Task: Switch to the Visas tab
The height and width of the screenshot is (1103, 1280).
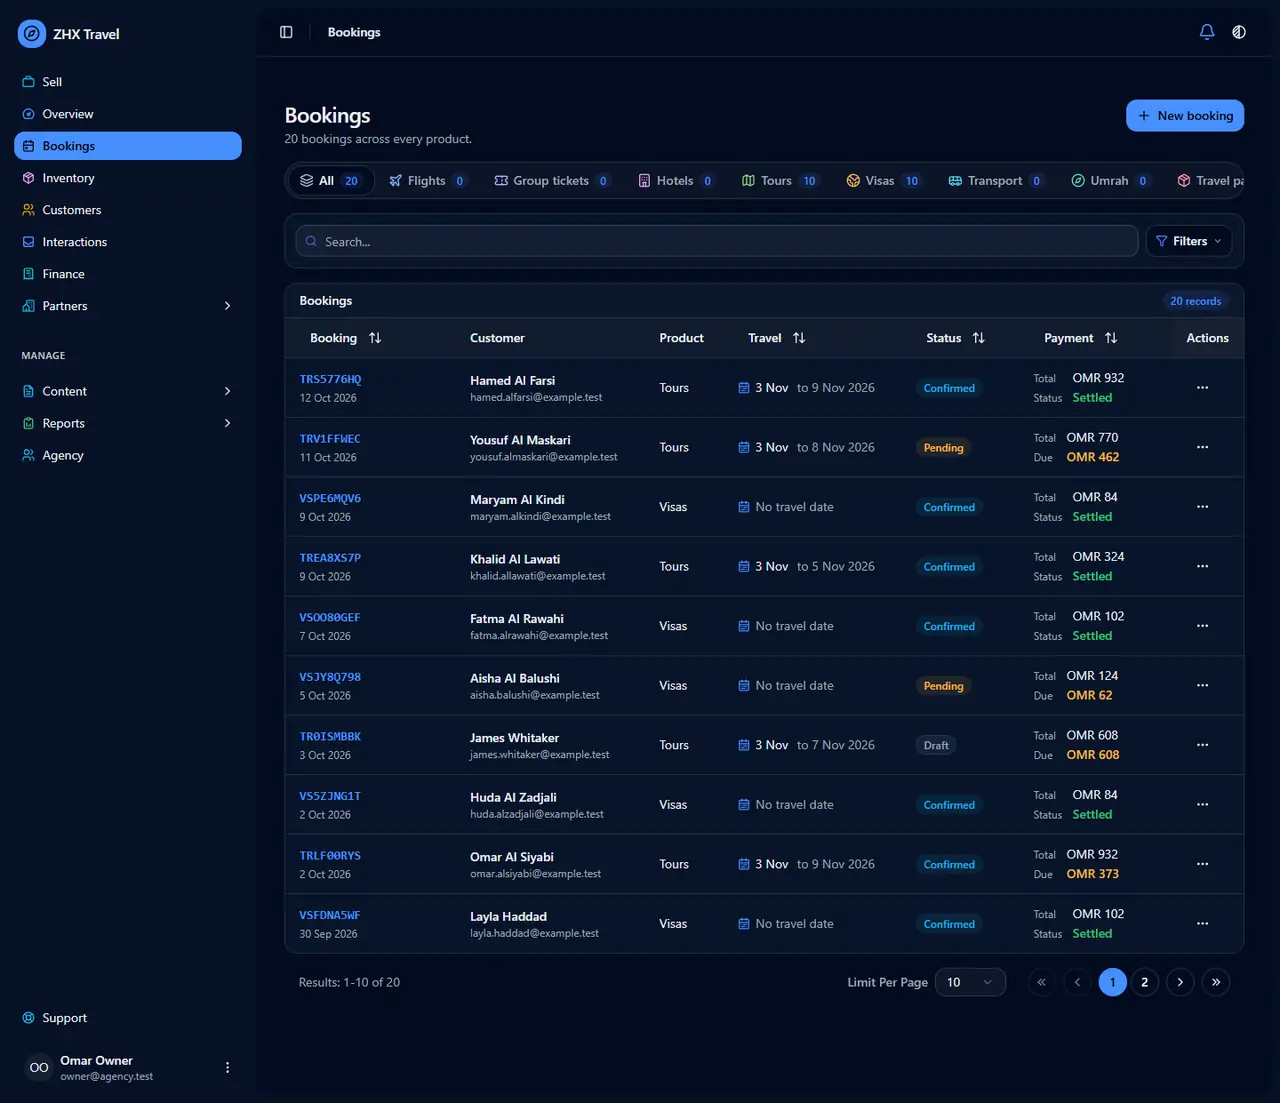Action: pyautogui.click(x=883, y=181)
